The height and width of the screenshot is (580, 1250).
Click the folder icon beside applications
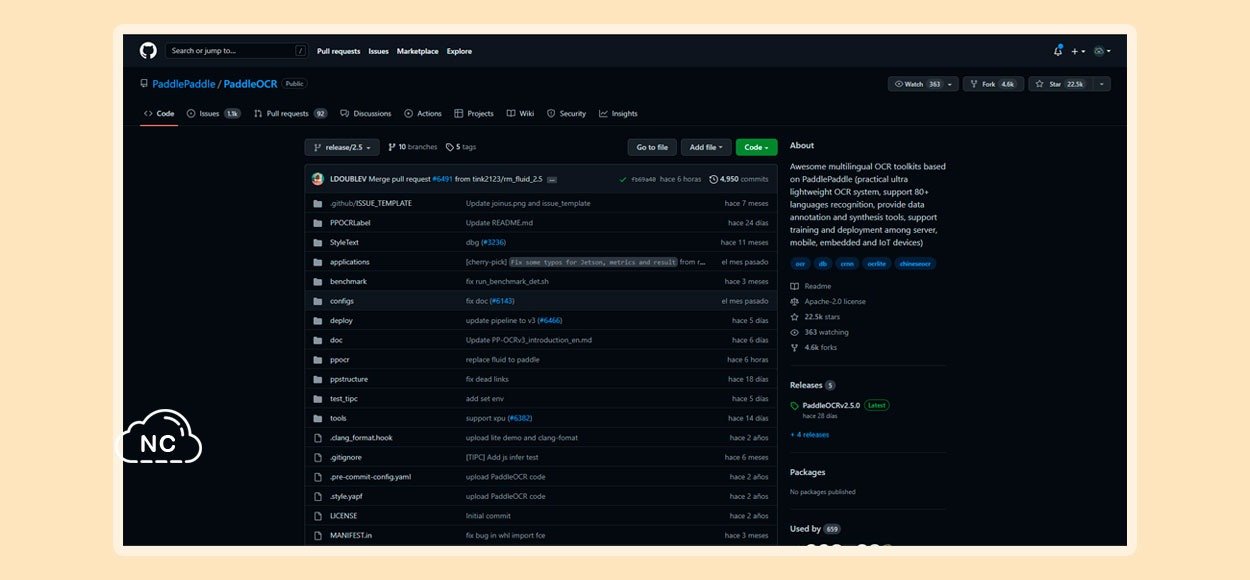pyautogui.click(x=317, y=262)
